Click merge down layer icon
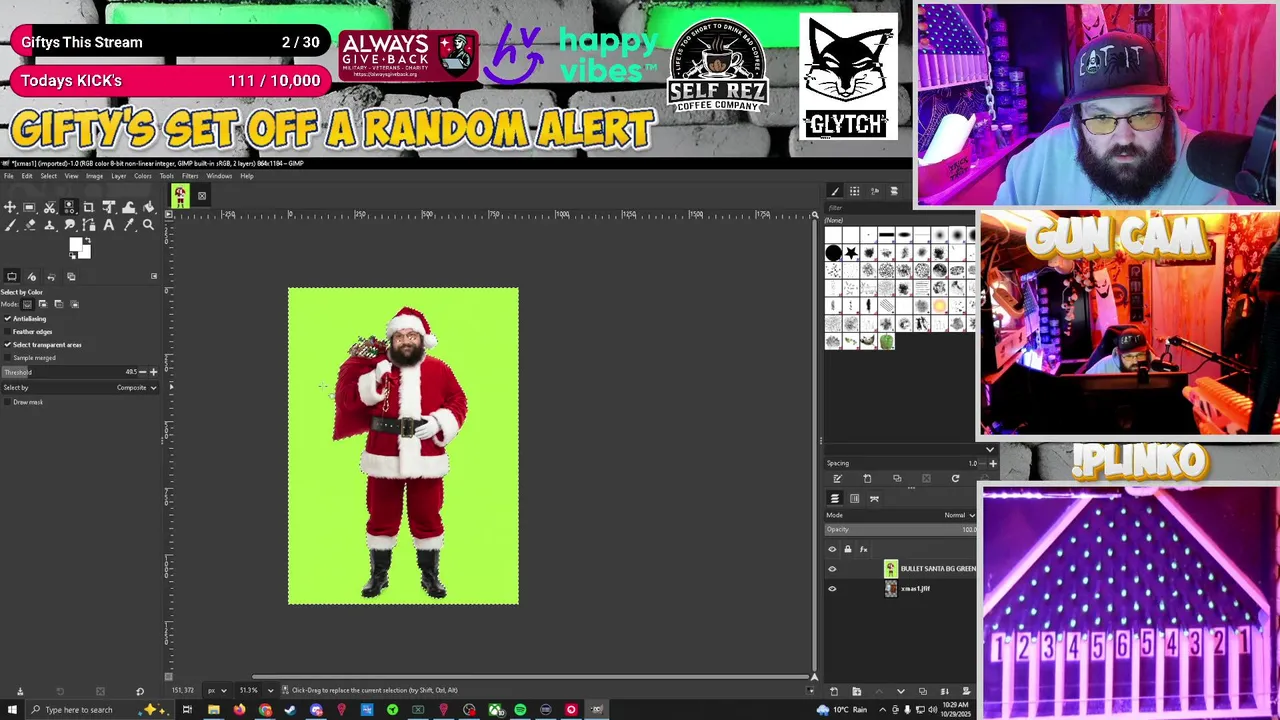The image size is (1280, 720). point(944,691)
